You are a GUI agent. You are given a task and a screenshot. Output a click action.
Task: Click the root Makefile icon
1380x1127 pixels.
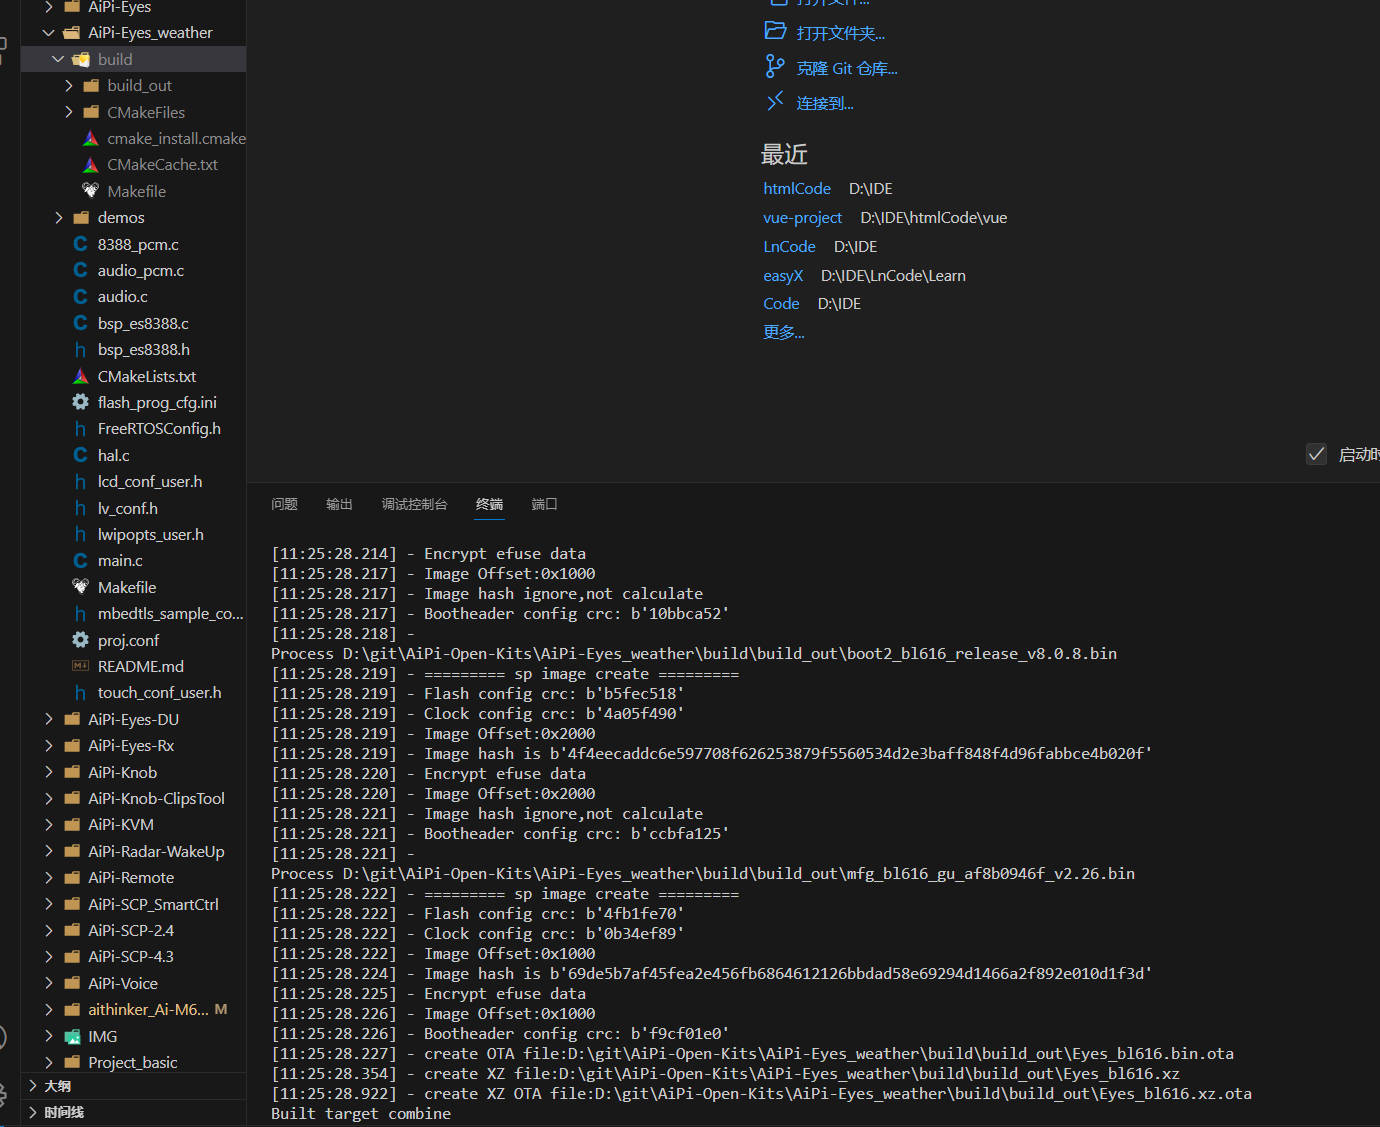pyautogui.click(x=81, y=587)
